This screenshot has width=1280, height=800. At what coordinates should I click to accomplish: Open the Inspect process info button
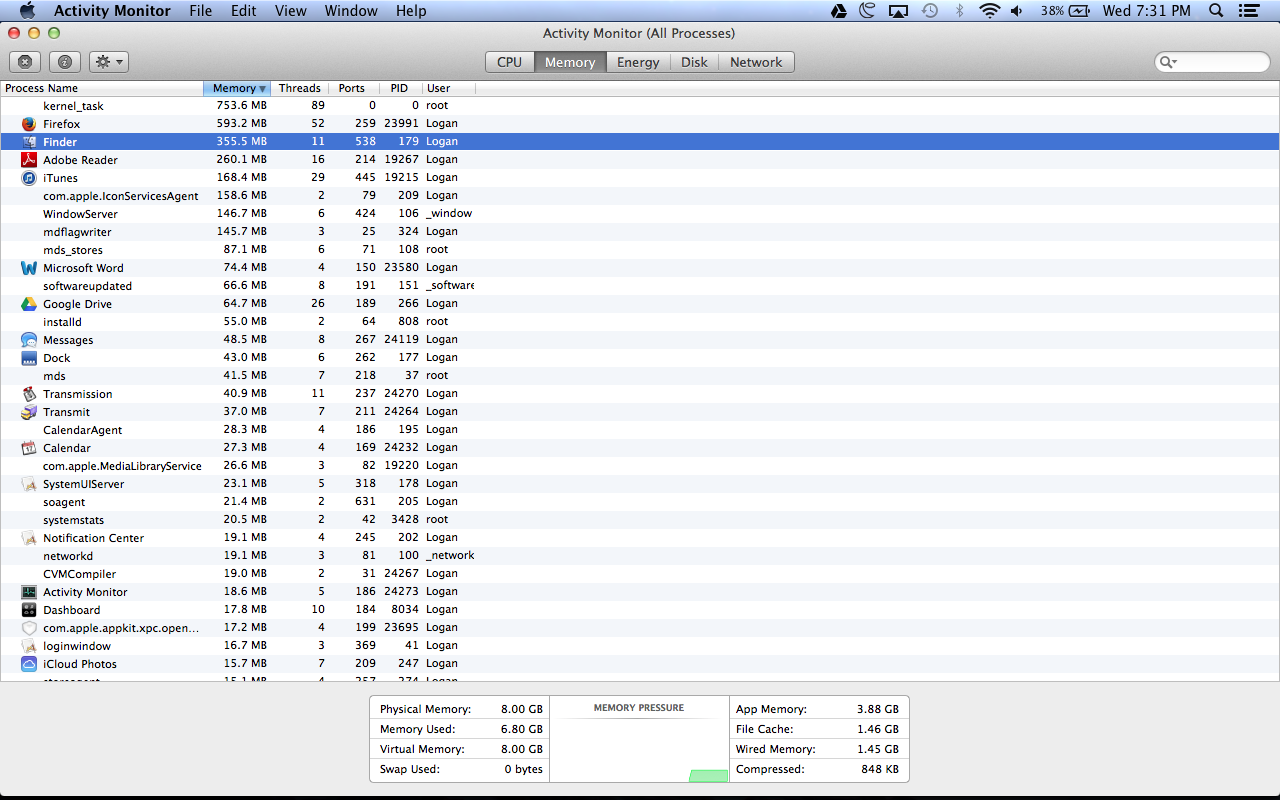pyautogui.click(x=65, y=62)
